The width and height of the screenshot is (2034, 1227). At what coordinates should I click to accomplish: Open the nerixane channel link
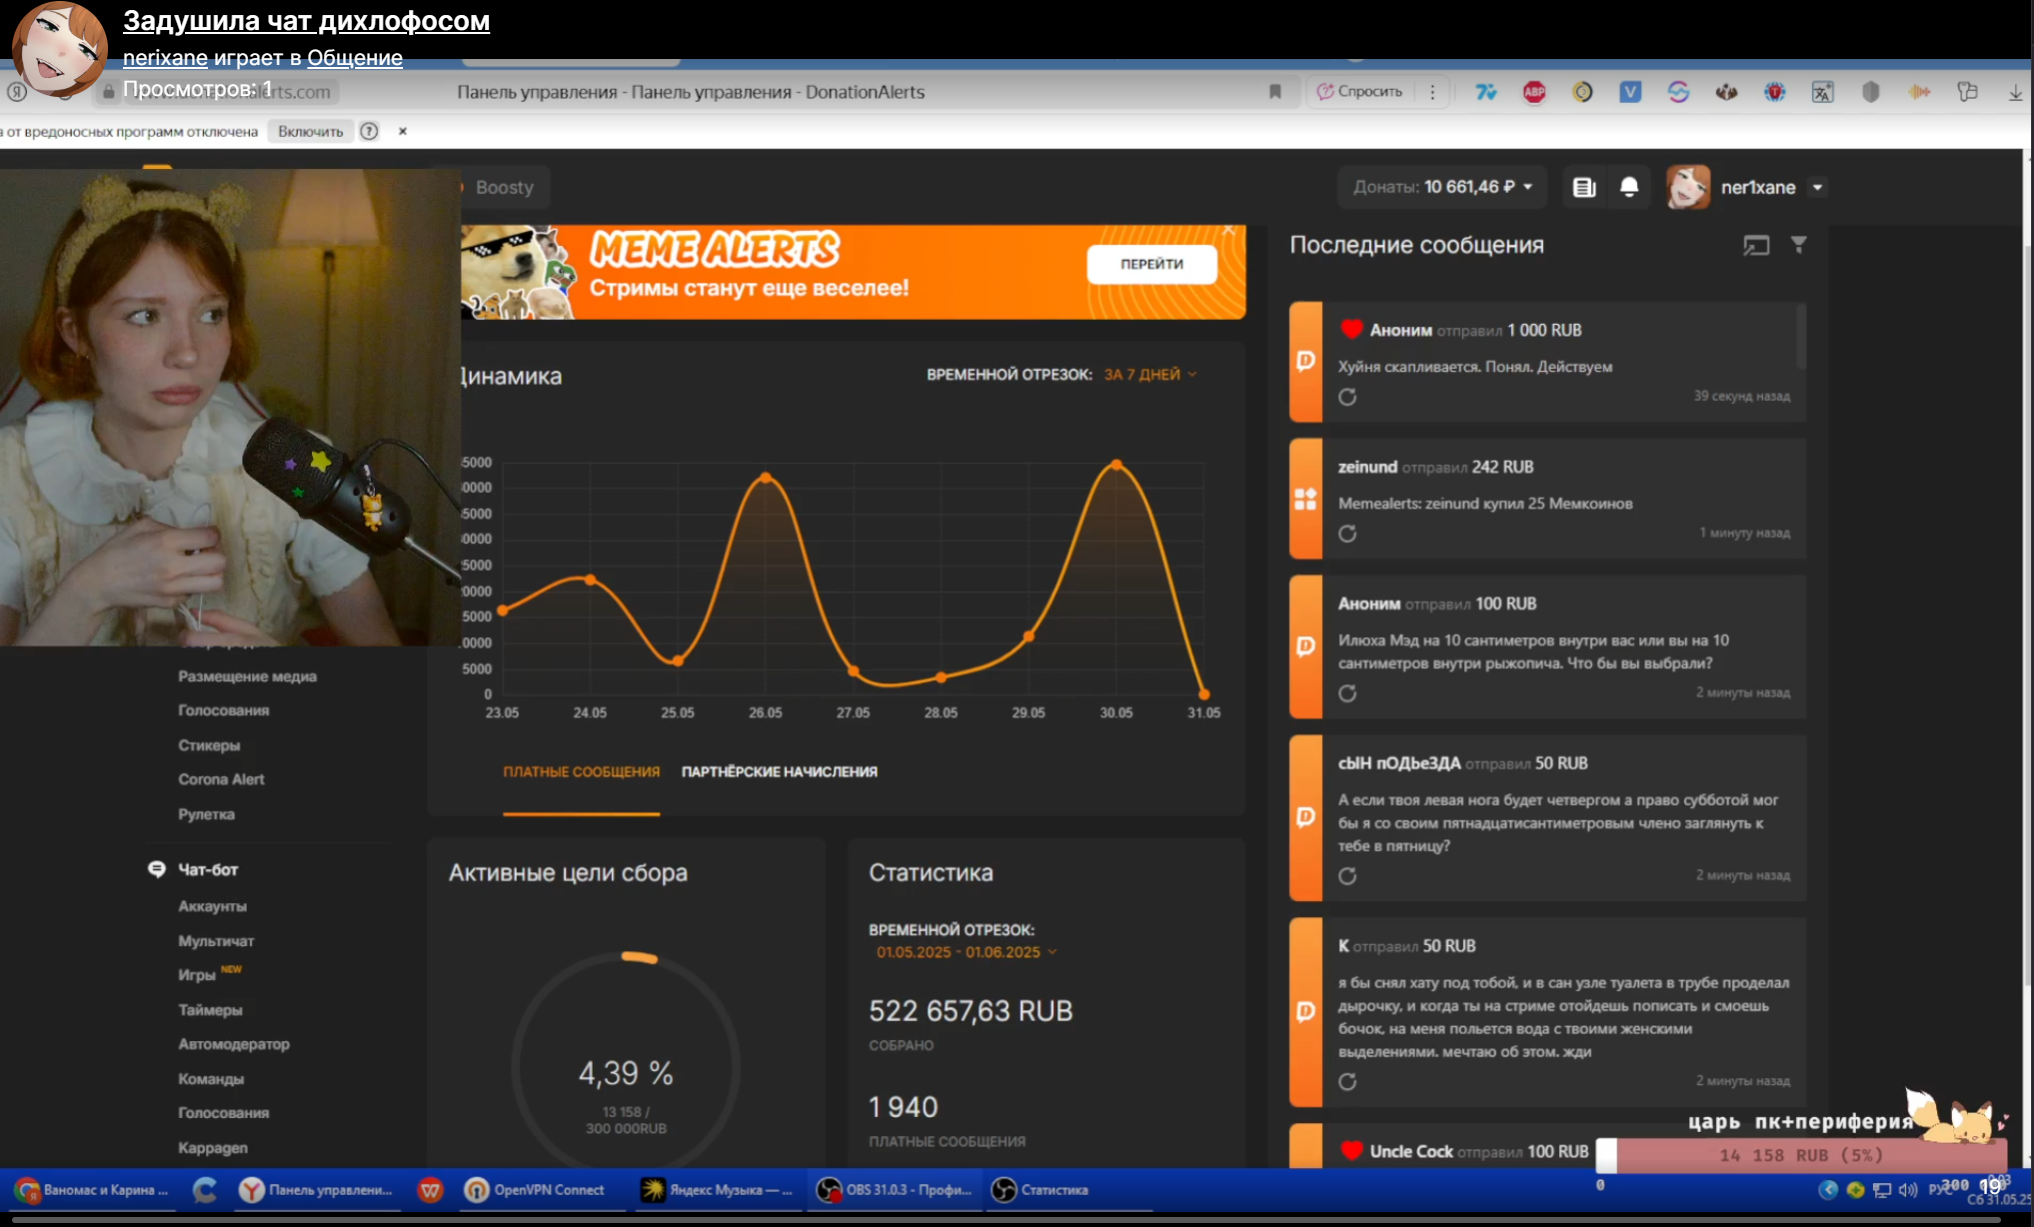(x=165, y=58)
